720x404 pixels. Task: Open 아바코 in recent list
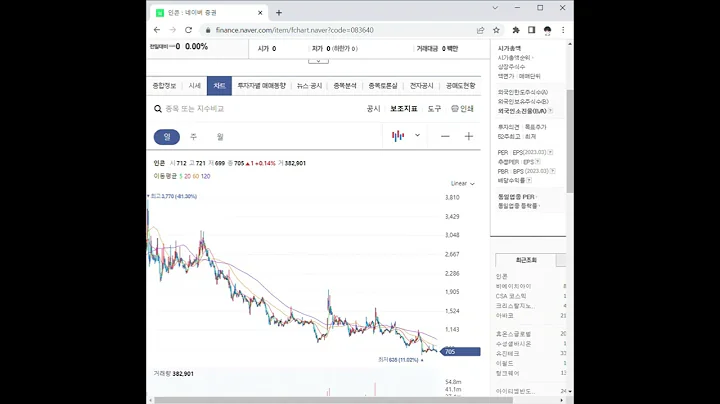(505, 316)
